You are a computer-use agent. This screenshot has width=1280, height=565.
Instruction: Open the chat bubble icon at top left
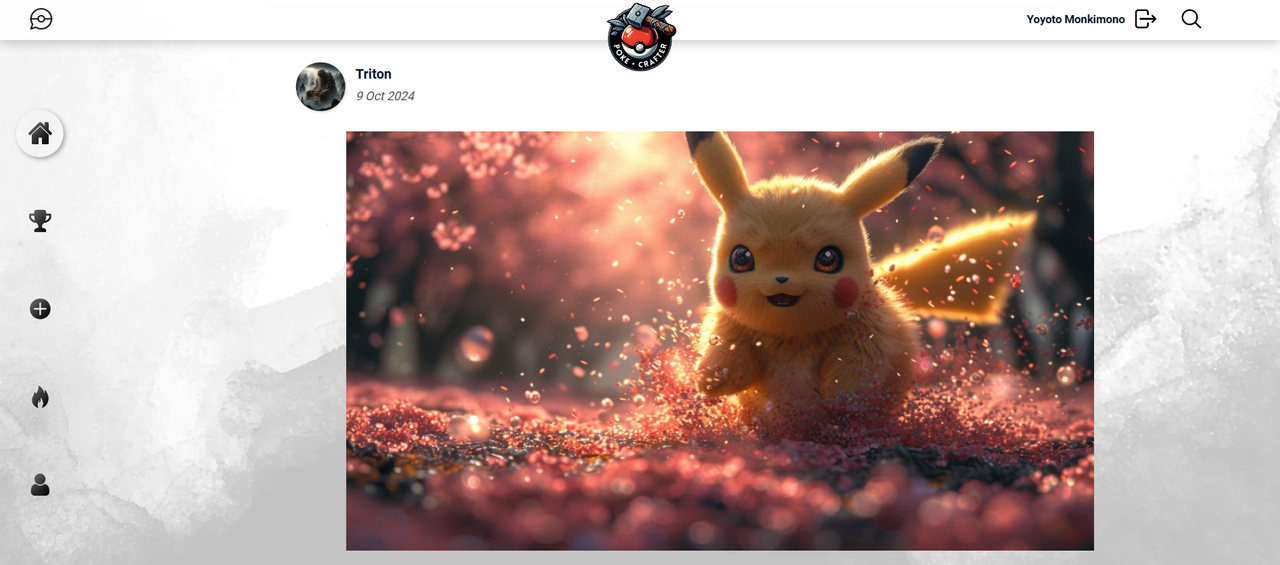41,19
